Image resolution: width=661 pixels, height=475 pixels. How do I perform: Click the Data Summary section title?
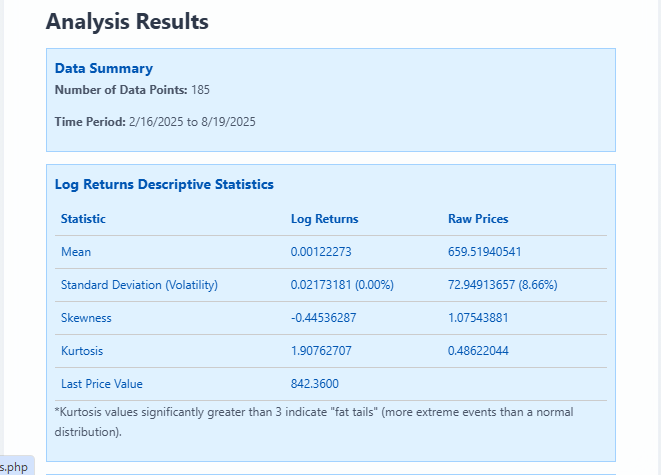click(104, 69)
